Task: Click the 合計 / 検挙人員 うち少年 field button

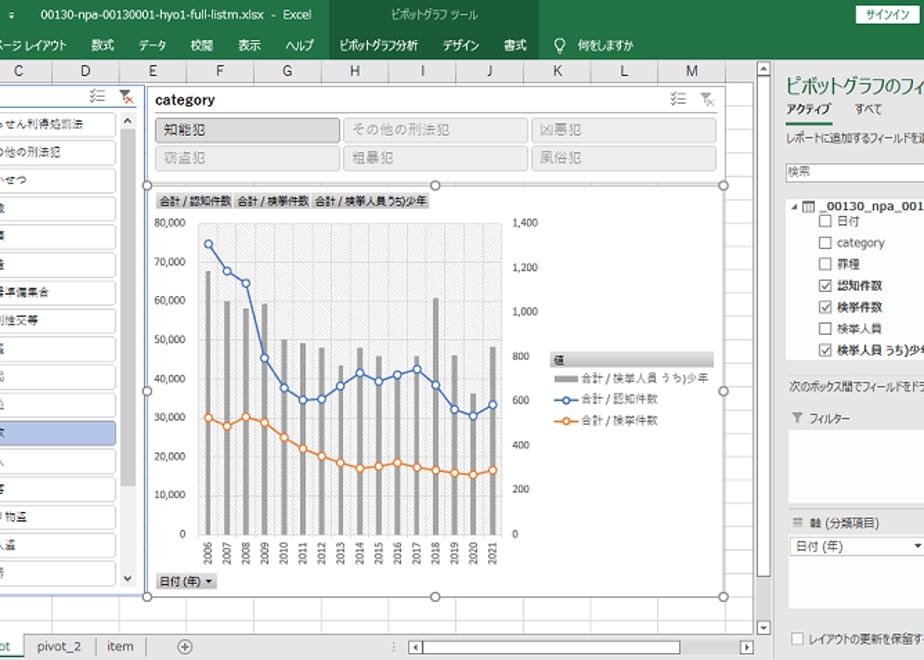Action: pyautogui.click(x=371, y=202)
